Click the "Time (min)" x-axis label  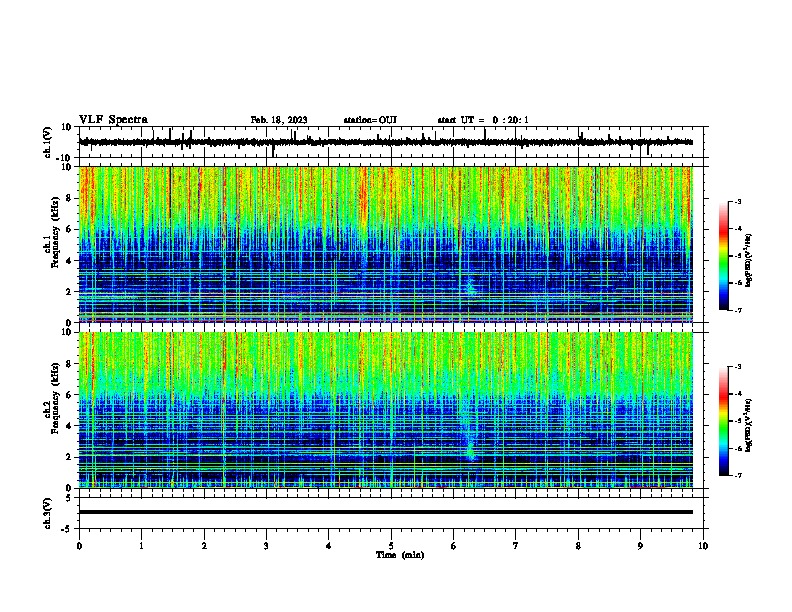400,555
